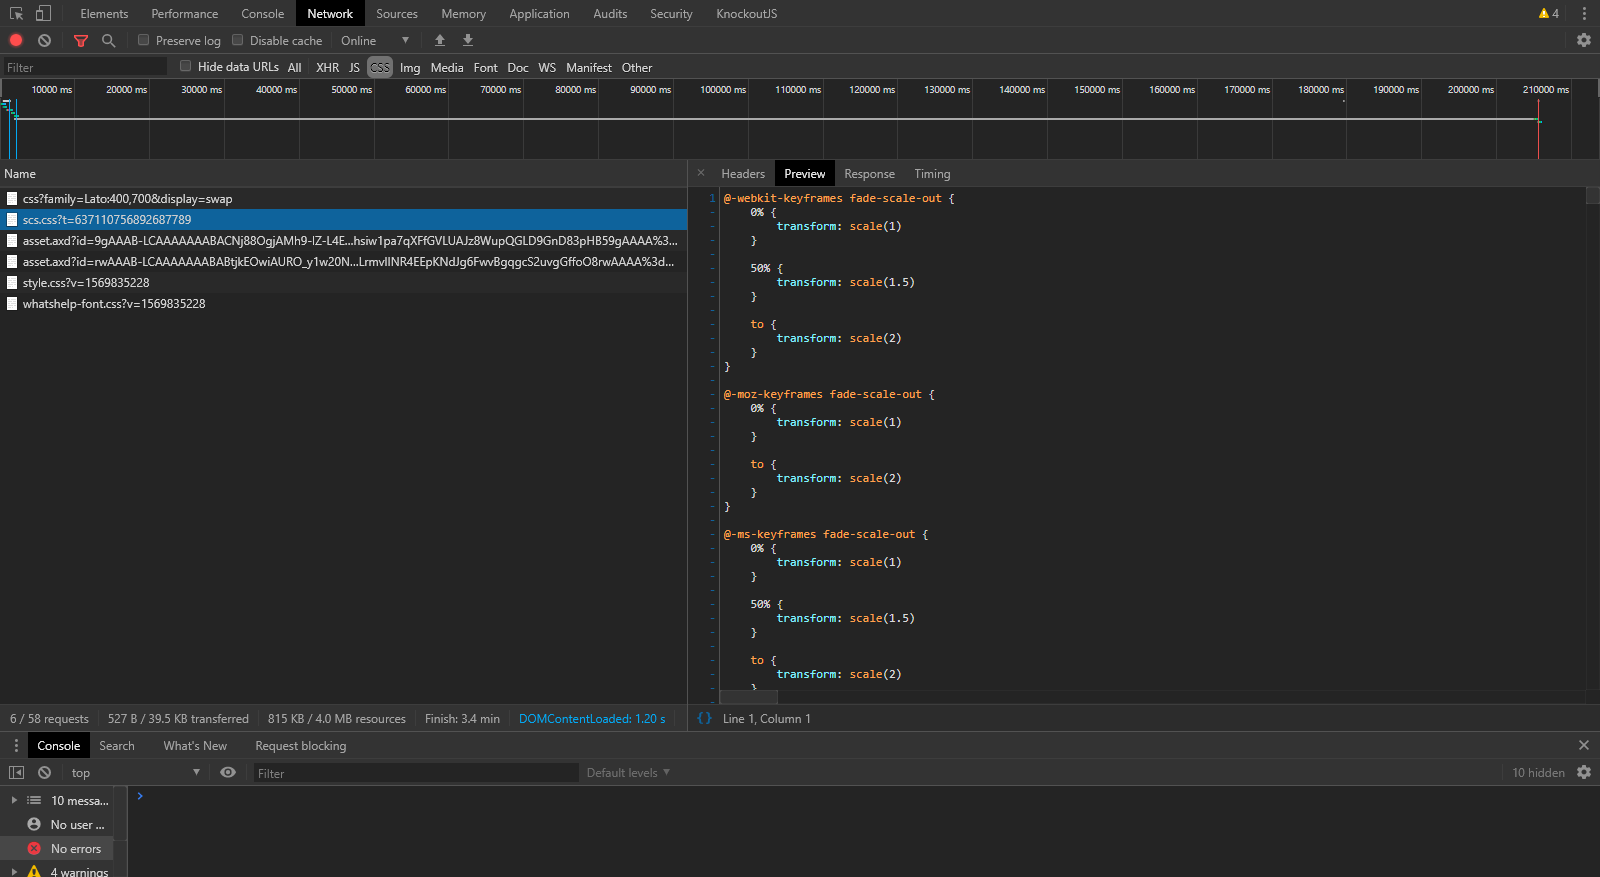The height and width of the screenshot is (877, 1600).
Task: Open console settings gear
Action: click(x=1584, y=772)
